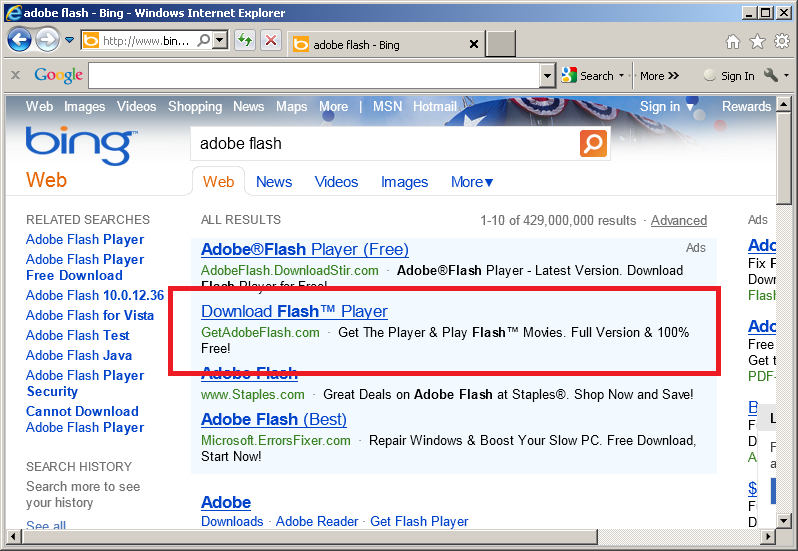Go back with the browser back arrow
Viewport: 798px width, 551px height.
[x=19, y=40]
